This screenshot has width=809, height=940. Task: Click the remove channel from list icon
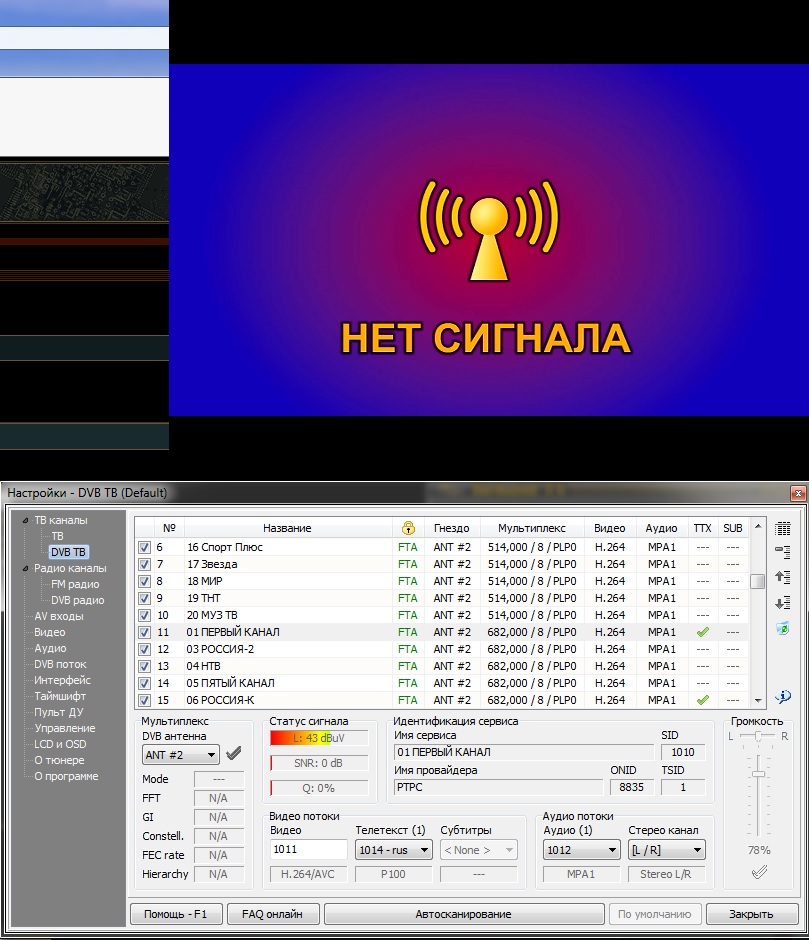(783, 553)
